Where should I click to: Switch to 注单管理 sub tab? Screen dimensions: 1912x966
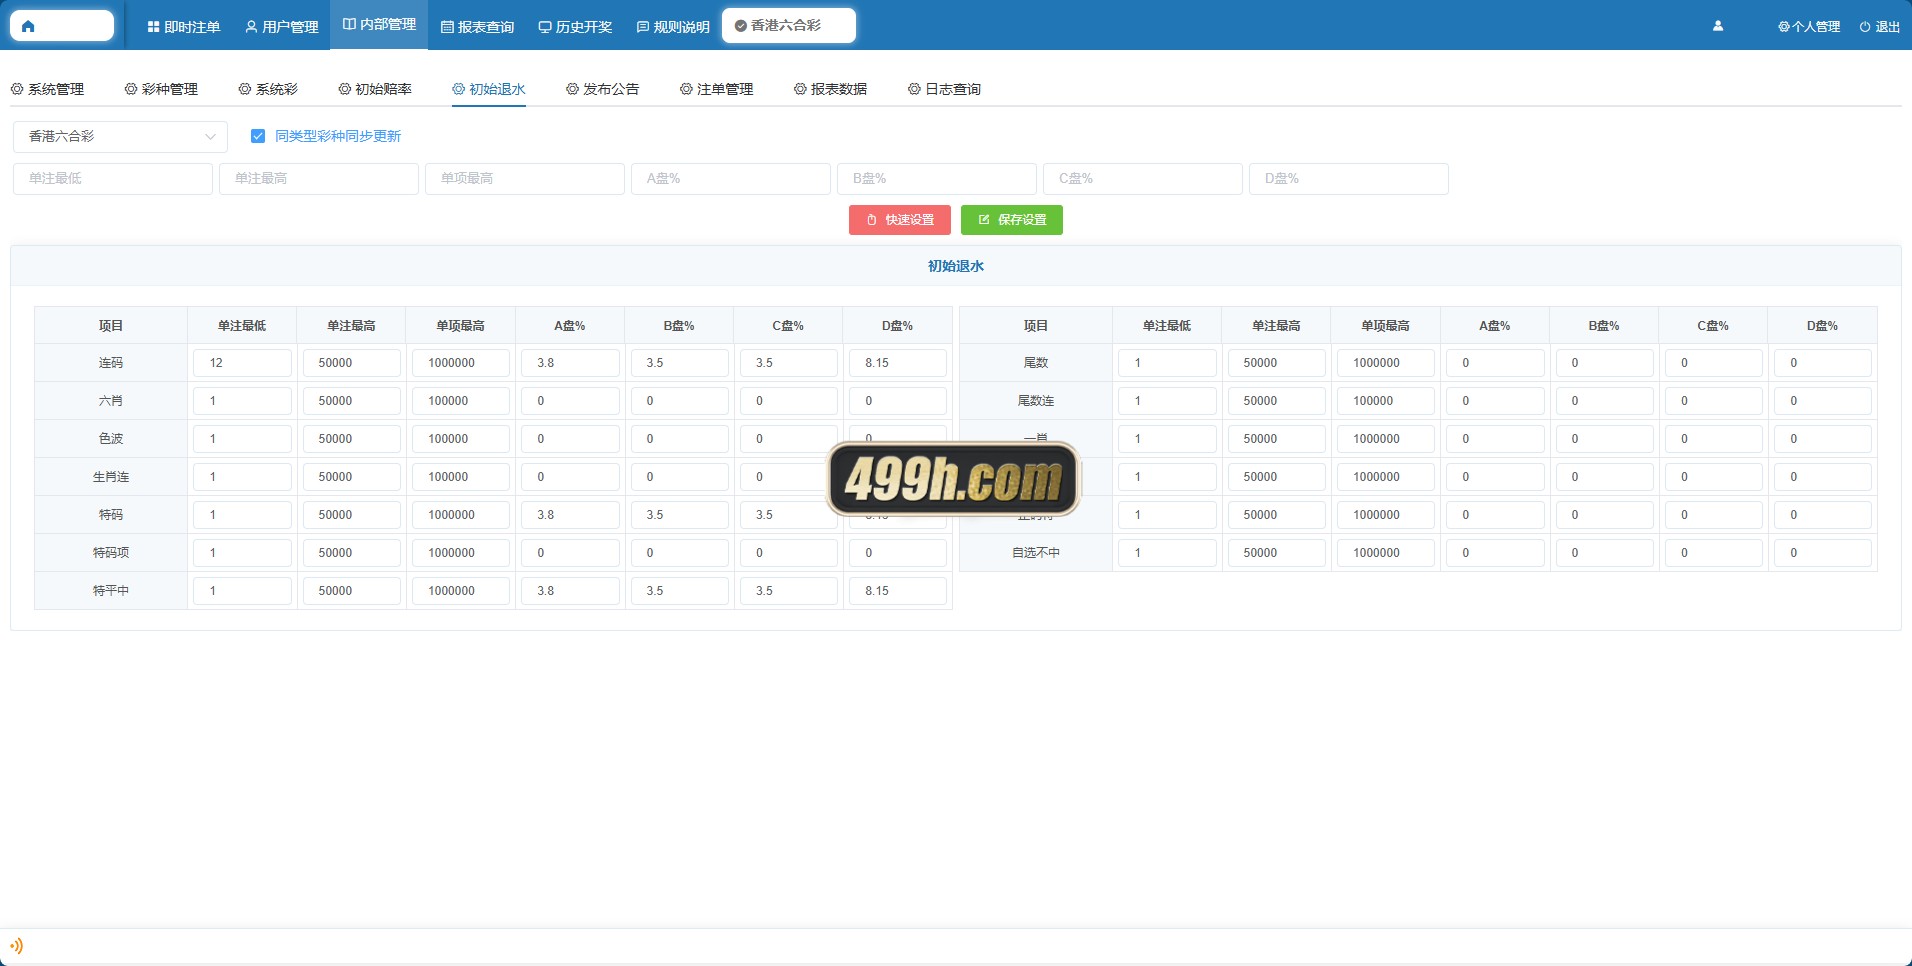tap(717, 89)
